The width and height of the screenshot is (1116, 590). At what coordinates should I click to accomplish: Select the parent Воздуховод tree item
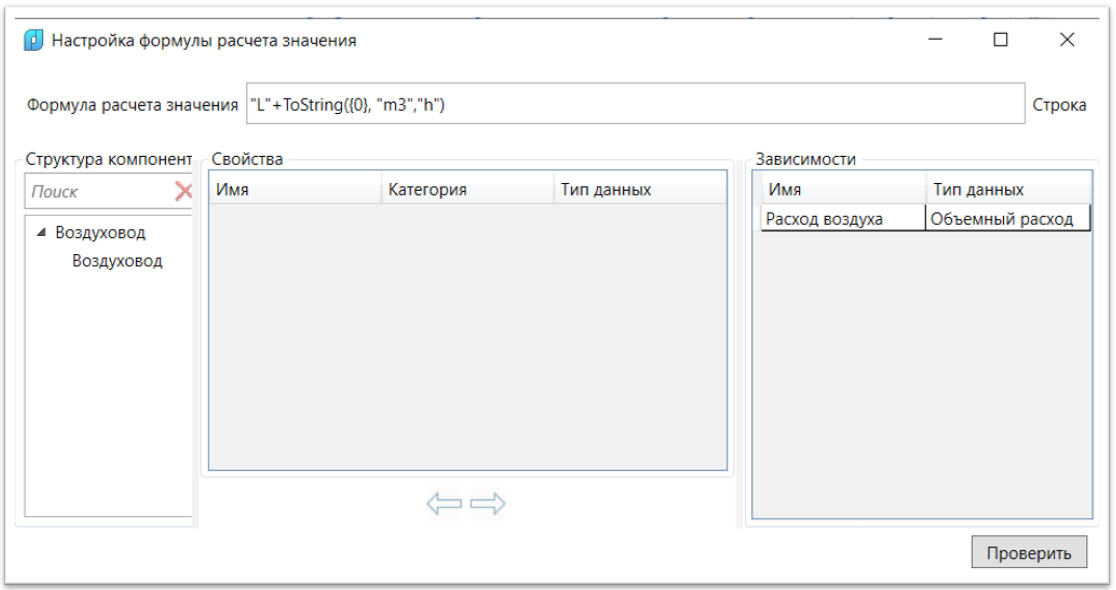(x=100, y=233)
